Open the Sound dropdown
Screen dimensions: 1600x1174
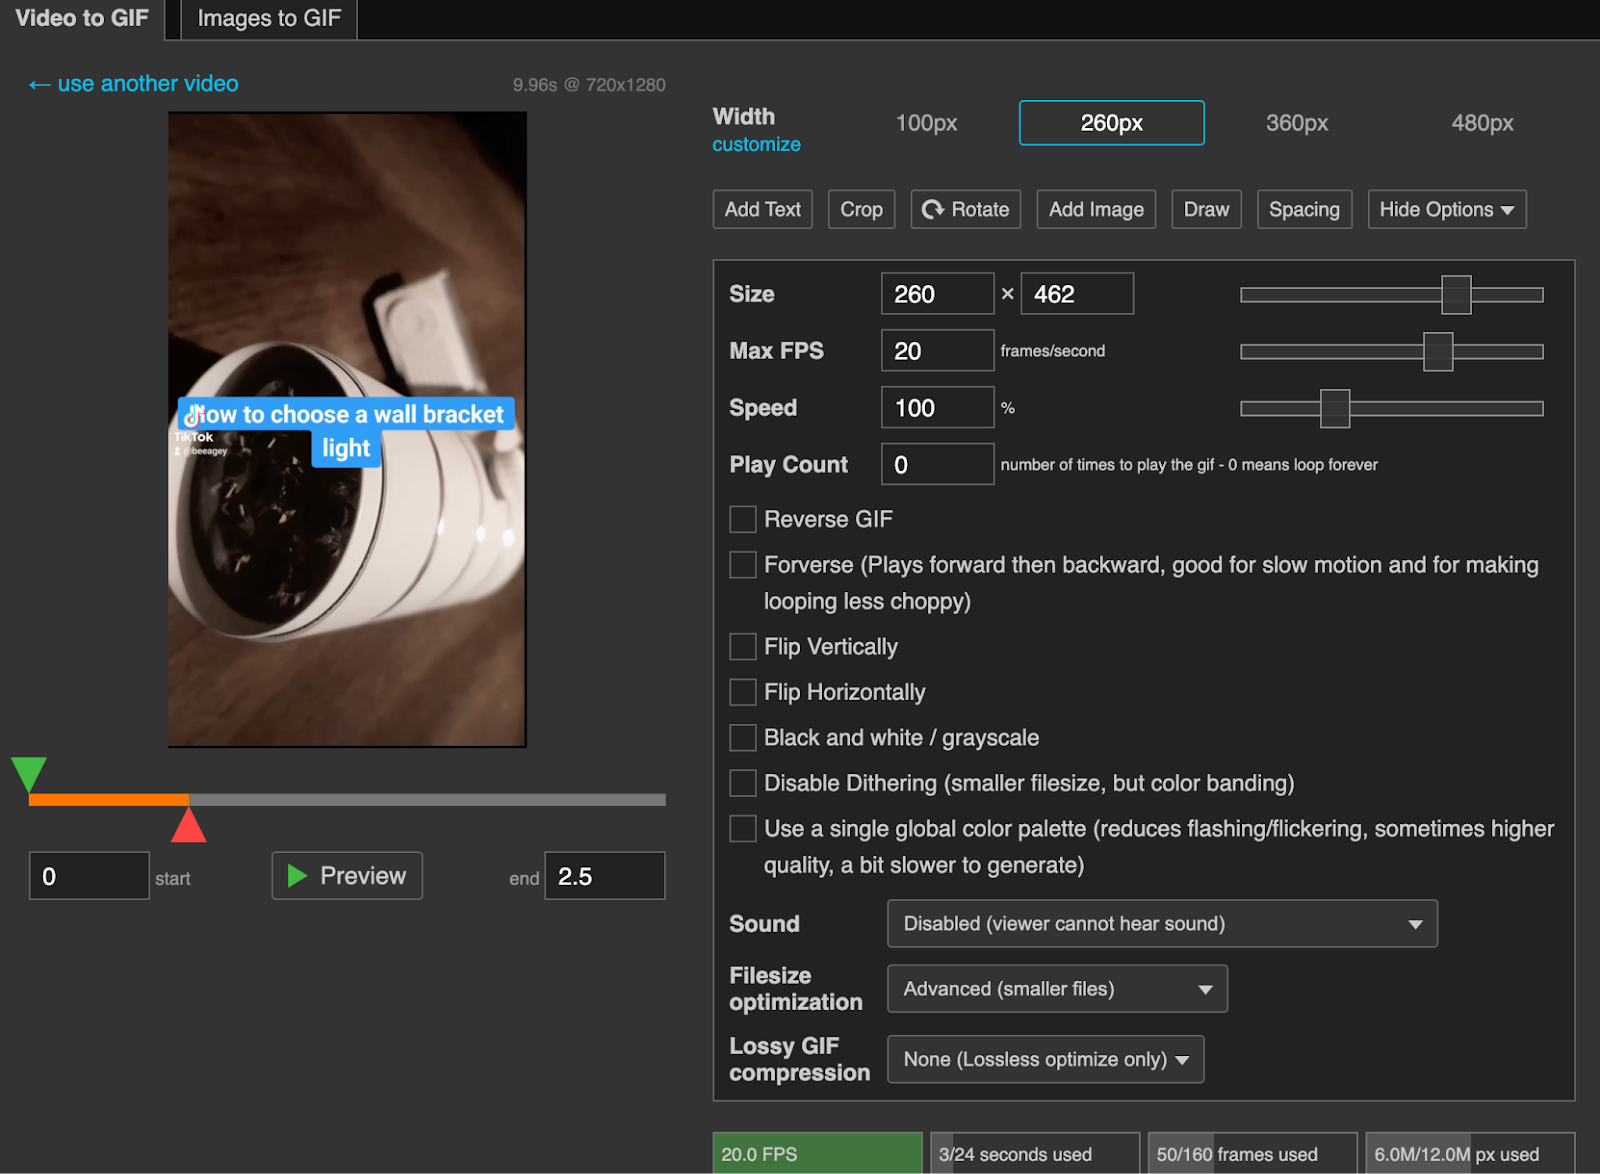click(1160, 923)
